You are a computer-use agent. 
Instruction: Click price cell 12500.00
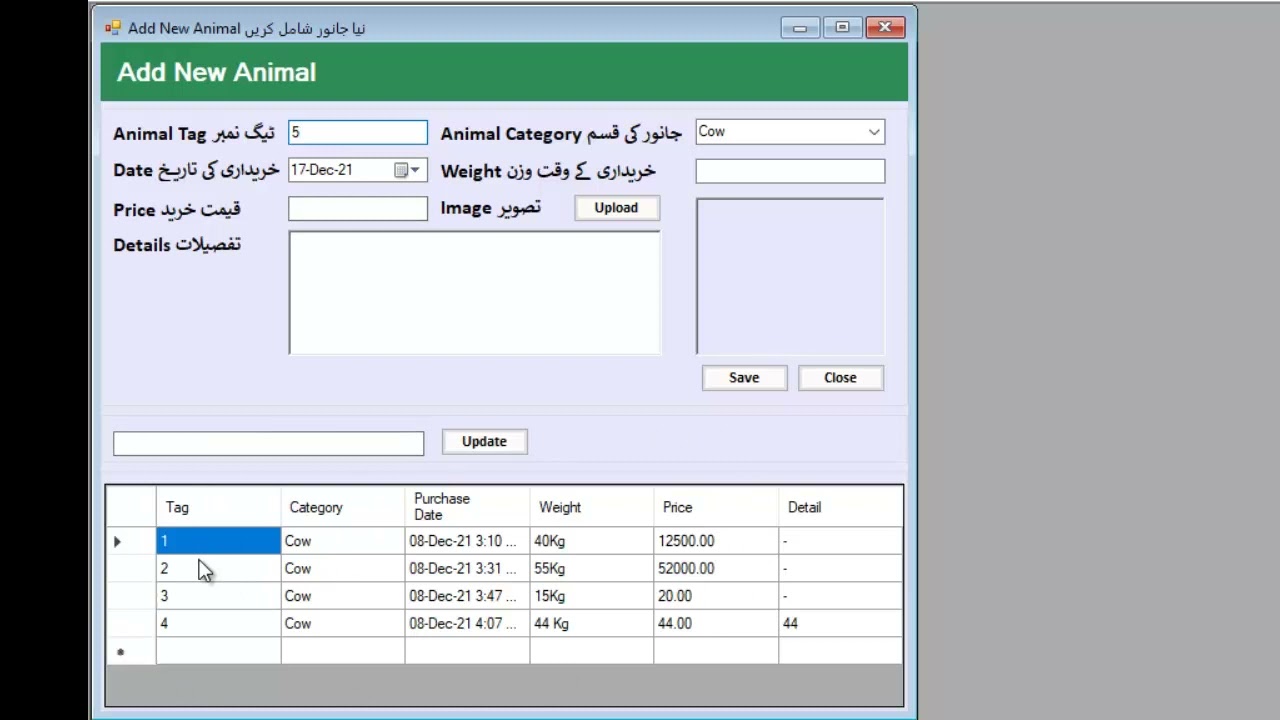click(716, 541)
